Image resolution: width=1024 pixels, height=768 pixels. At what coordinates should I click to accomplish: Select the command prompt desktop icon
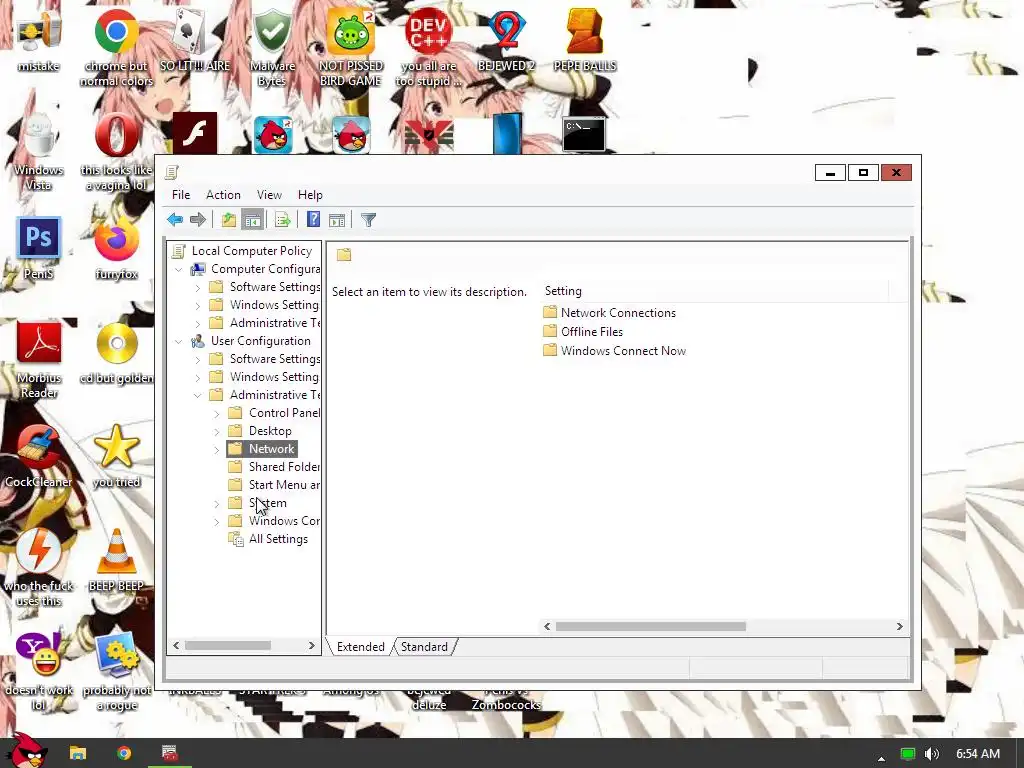584,135
